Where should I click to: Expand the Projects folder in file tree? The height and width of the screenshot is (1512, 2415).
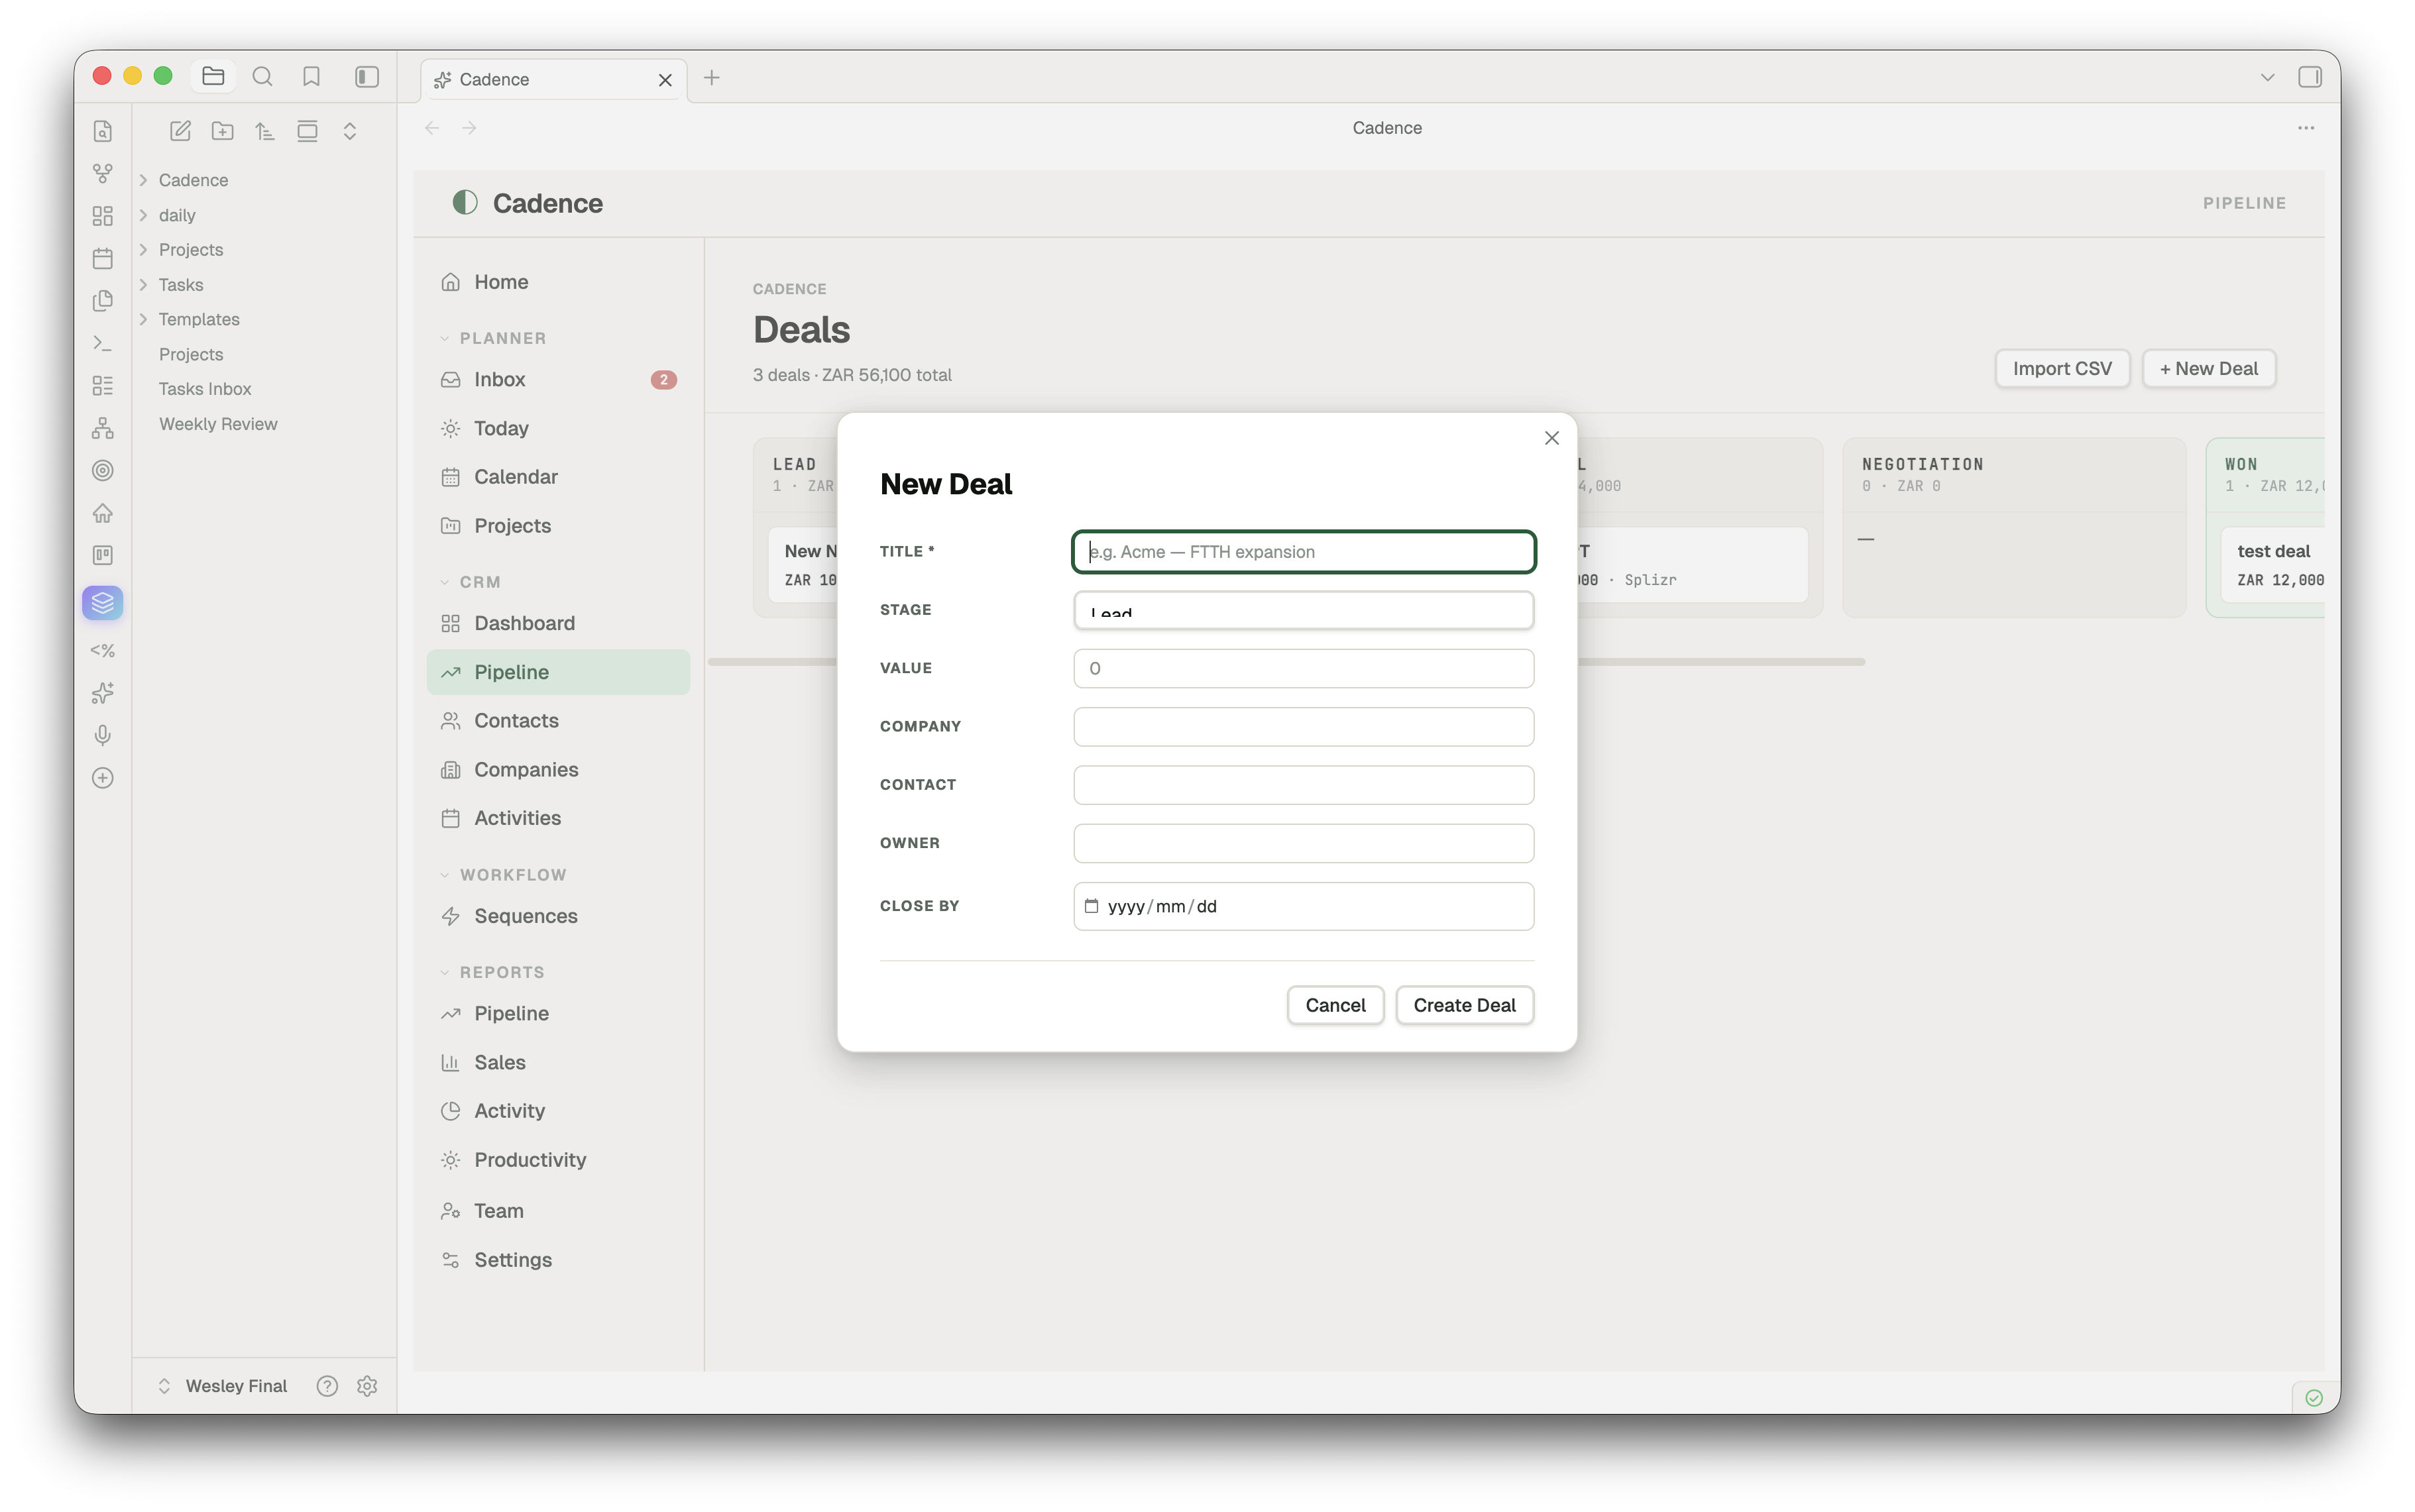click(x=143, y=249)
